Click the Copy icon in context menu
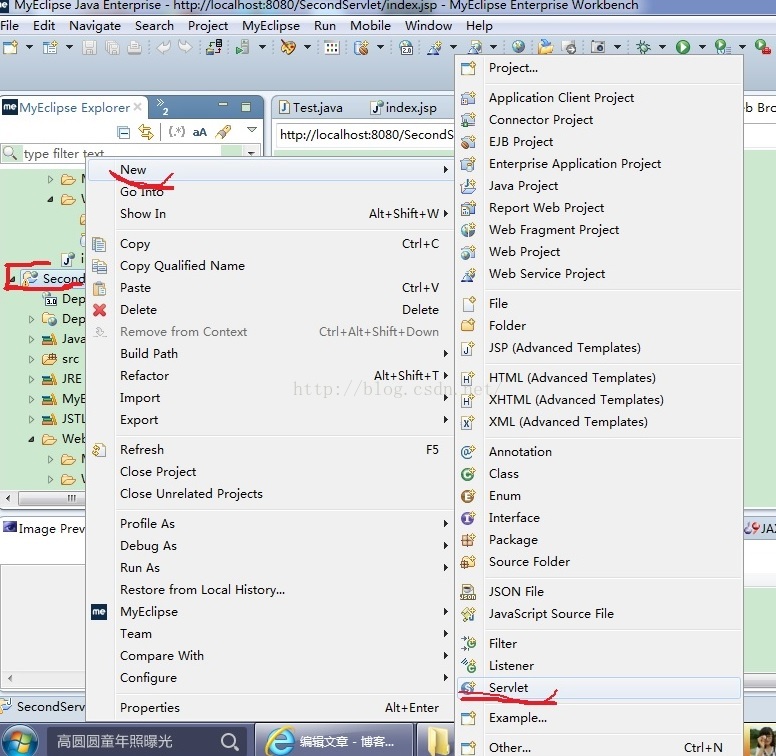The height and width of the screenshot is (756, 776). click(x=99, y=244)
